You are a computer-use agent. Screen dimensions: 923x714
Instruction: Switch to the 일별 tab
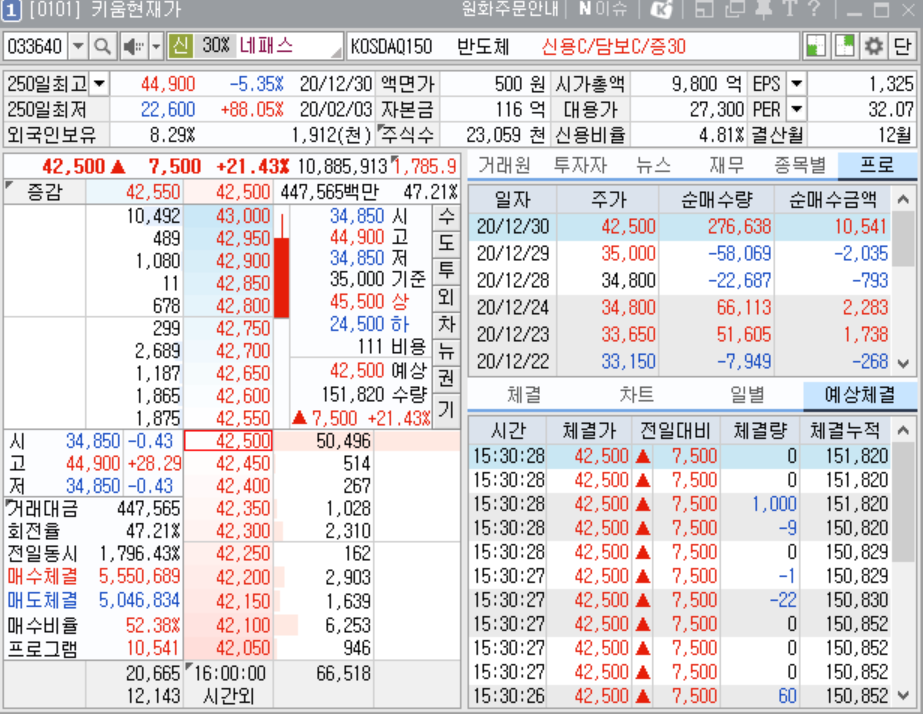click(747, 394)
